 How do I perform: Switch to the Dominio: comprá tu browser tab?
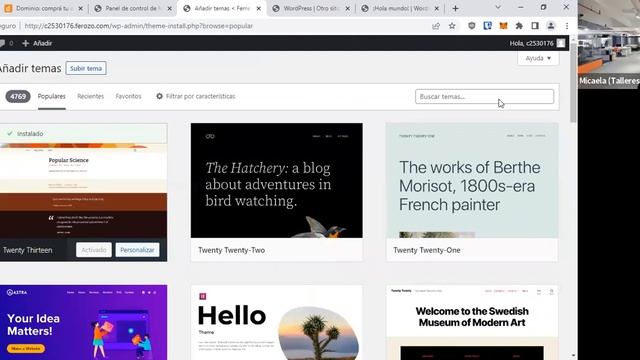click(x=43, y=8)
